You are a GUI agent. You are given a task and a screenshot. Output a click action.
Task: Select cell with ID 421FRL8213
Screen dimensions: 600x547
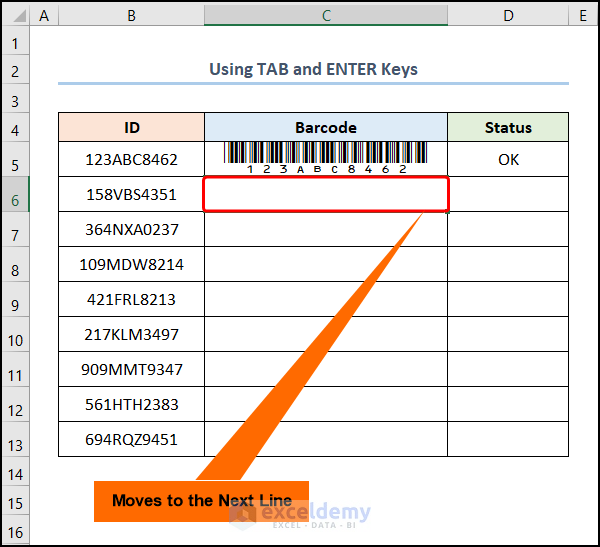(131, 299)
